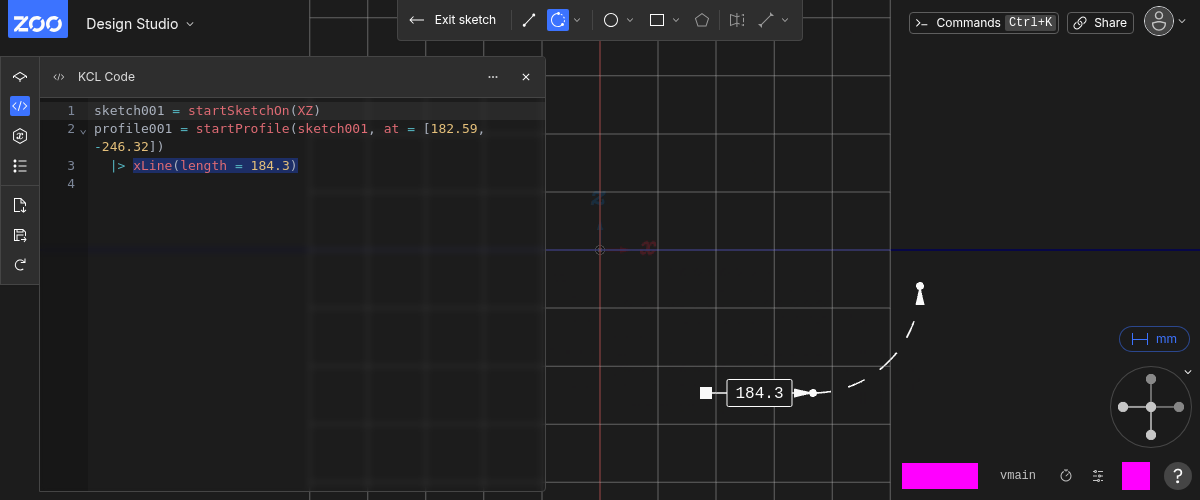Select the Circle tool

pos(611,20)
